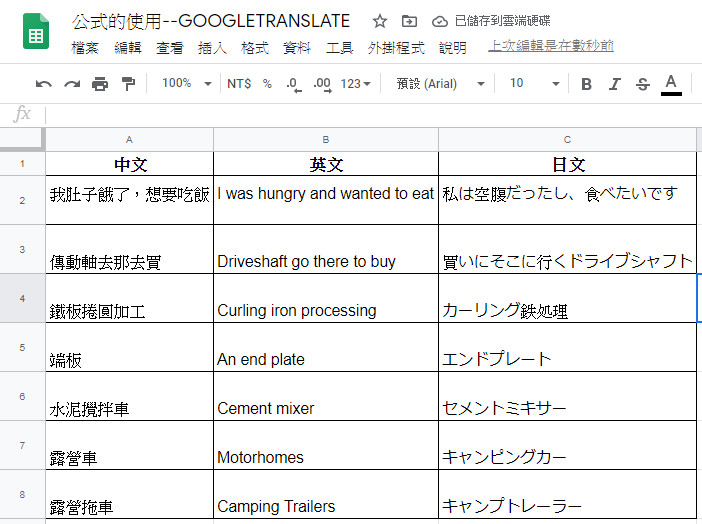Select the 日文 header cell
Screen dimensions: 702x524
click(x=567, y=164)
